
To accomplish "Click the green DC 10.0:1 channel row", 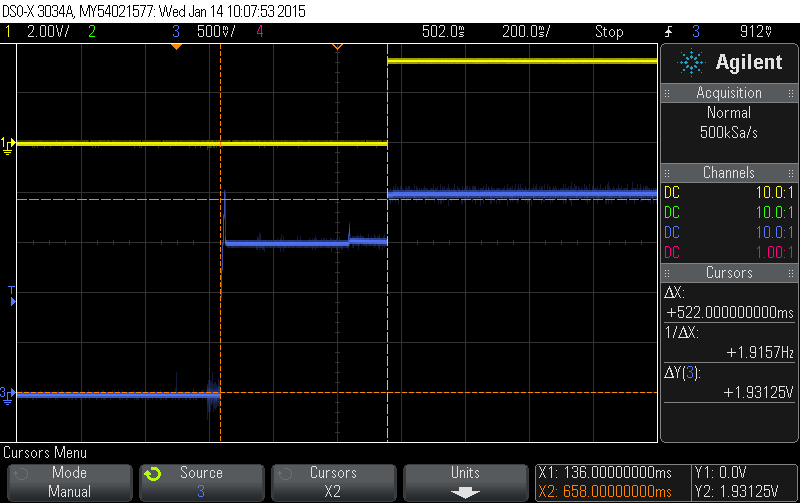I will (x=729, y=212).
